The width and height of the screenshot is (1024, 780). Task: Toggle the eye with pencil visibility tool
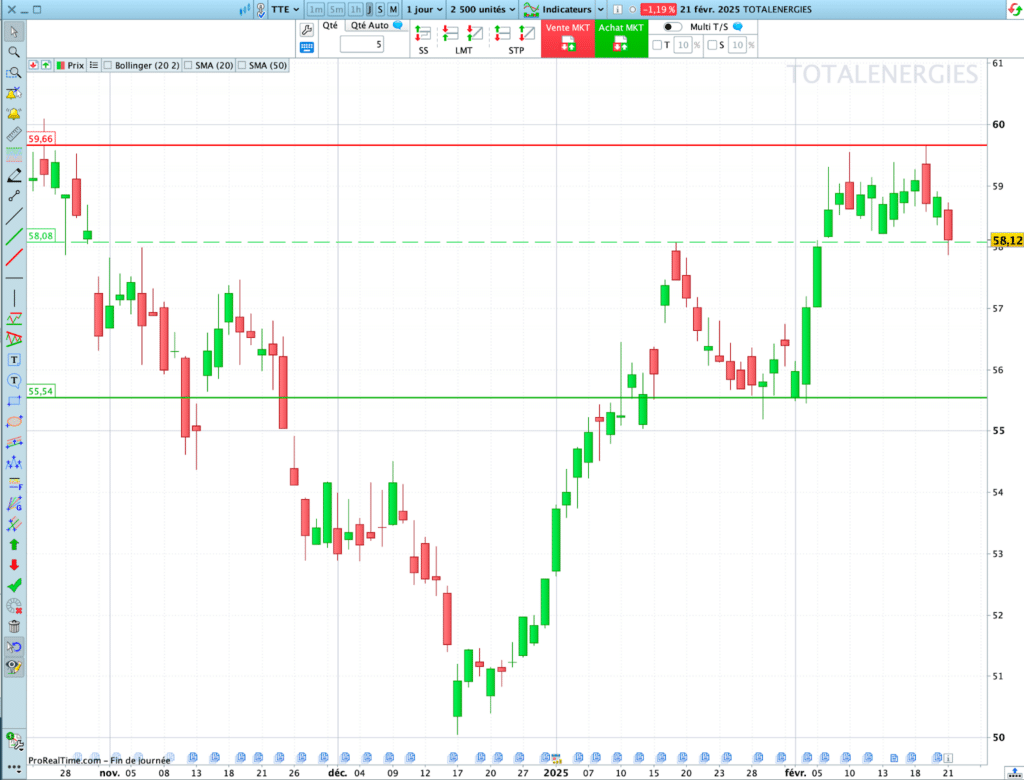point(14,668)
